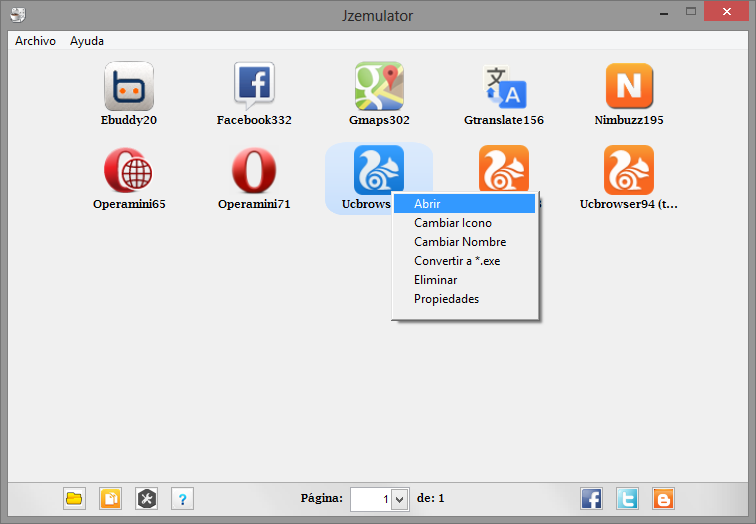Screen dimensions: 756x524
Task: Click the orange documents button in bottom toolbar
Action: coord(110,498)
